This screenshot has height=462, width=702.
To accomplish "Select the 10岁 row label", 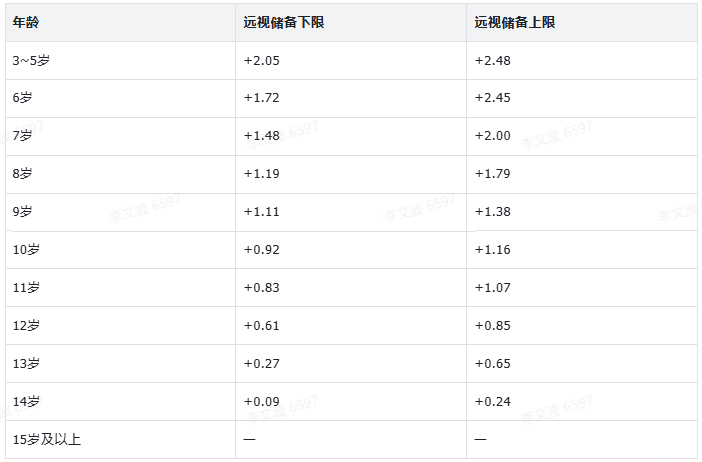I will 26,249.
